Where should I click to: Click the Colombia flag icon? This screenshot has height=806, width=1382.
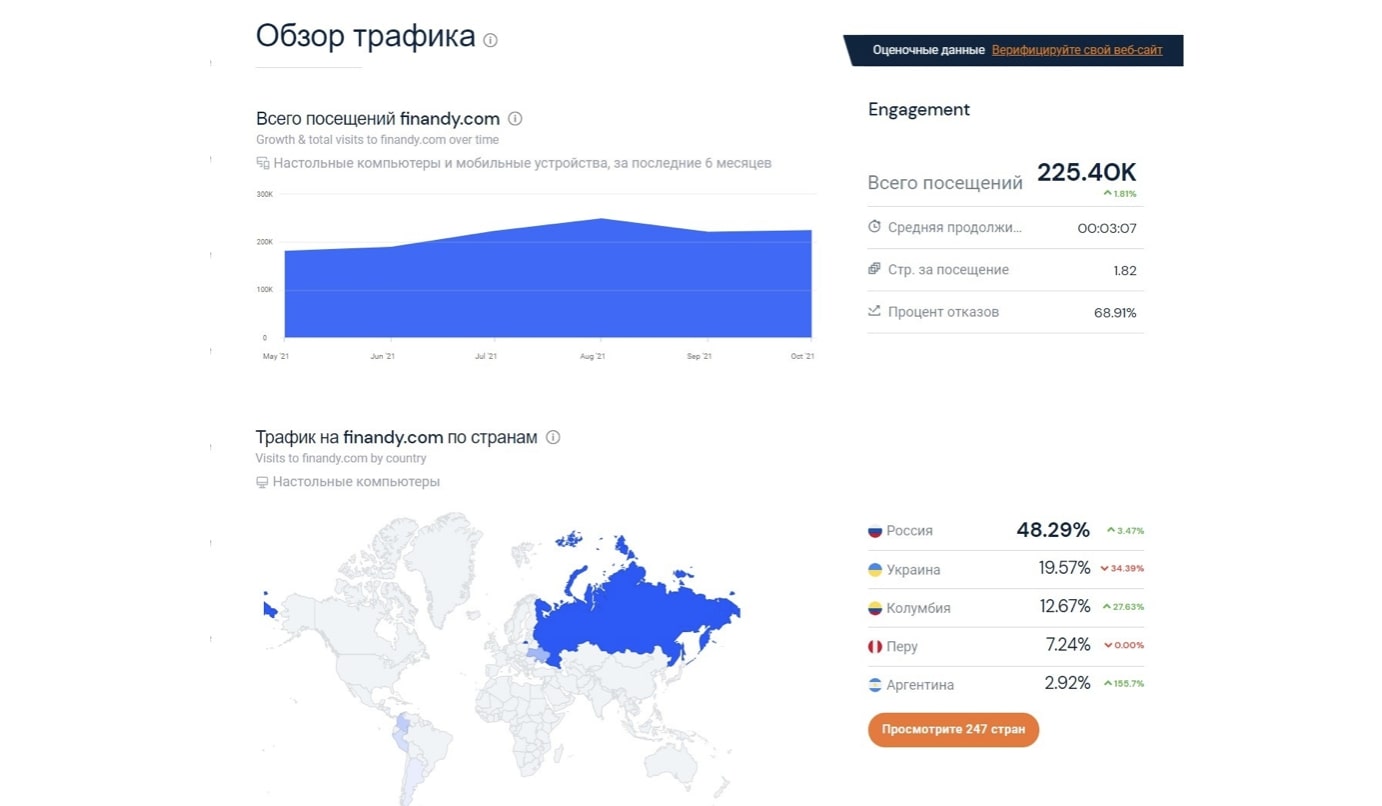click(875, 608)
